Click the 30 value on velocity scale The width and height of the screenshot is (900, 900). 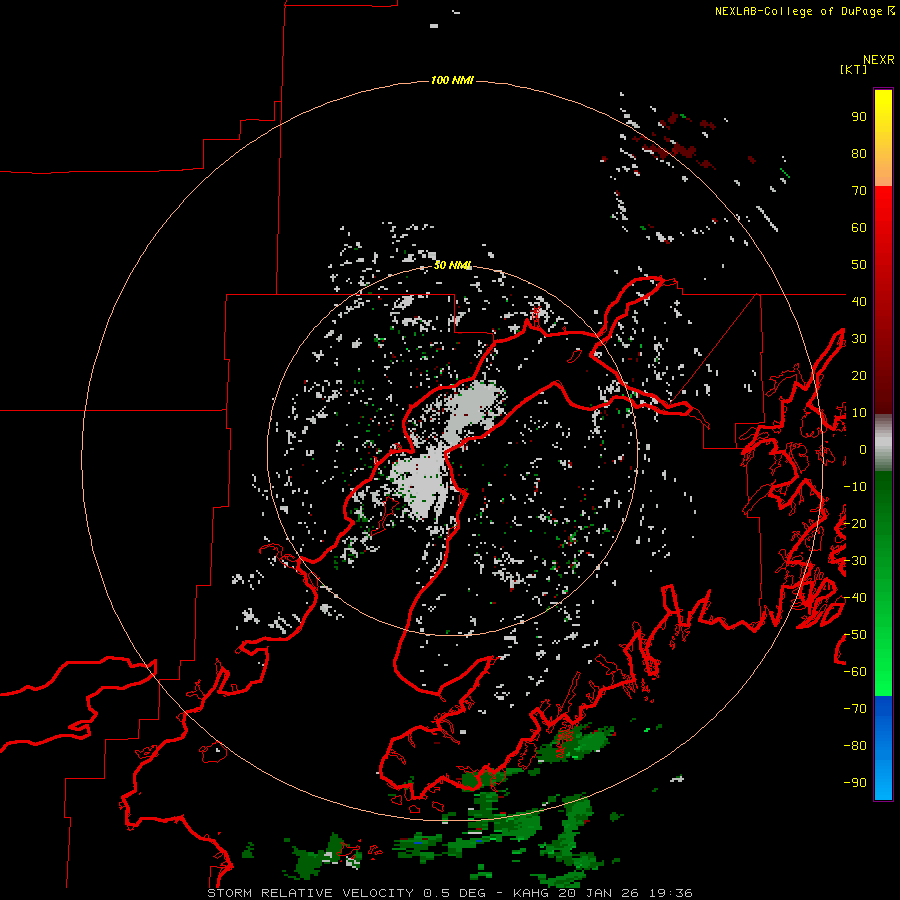click(859, 339)
